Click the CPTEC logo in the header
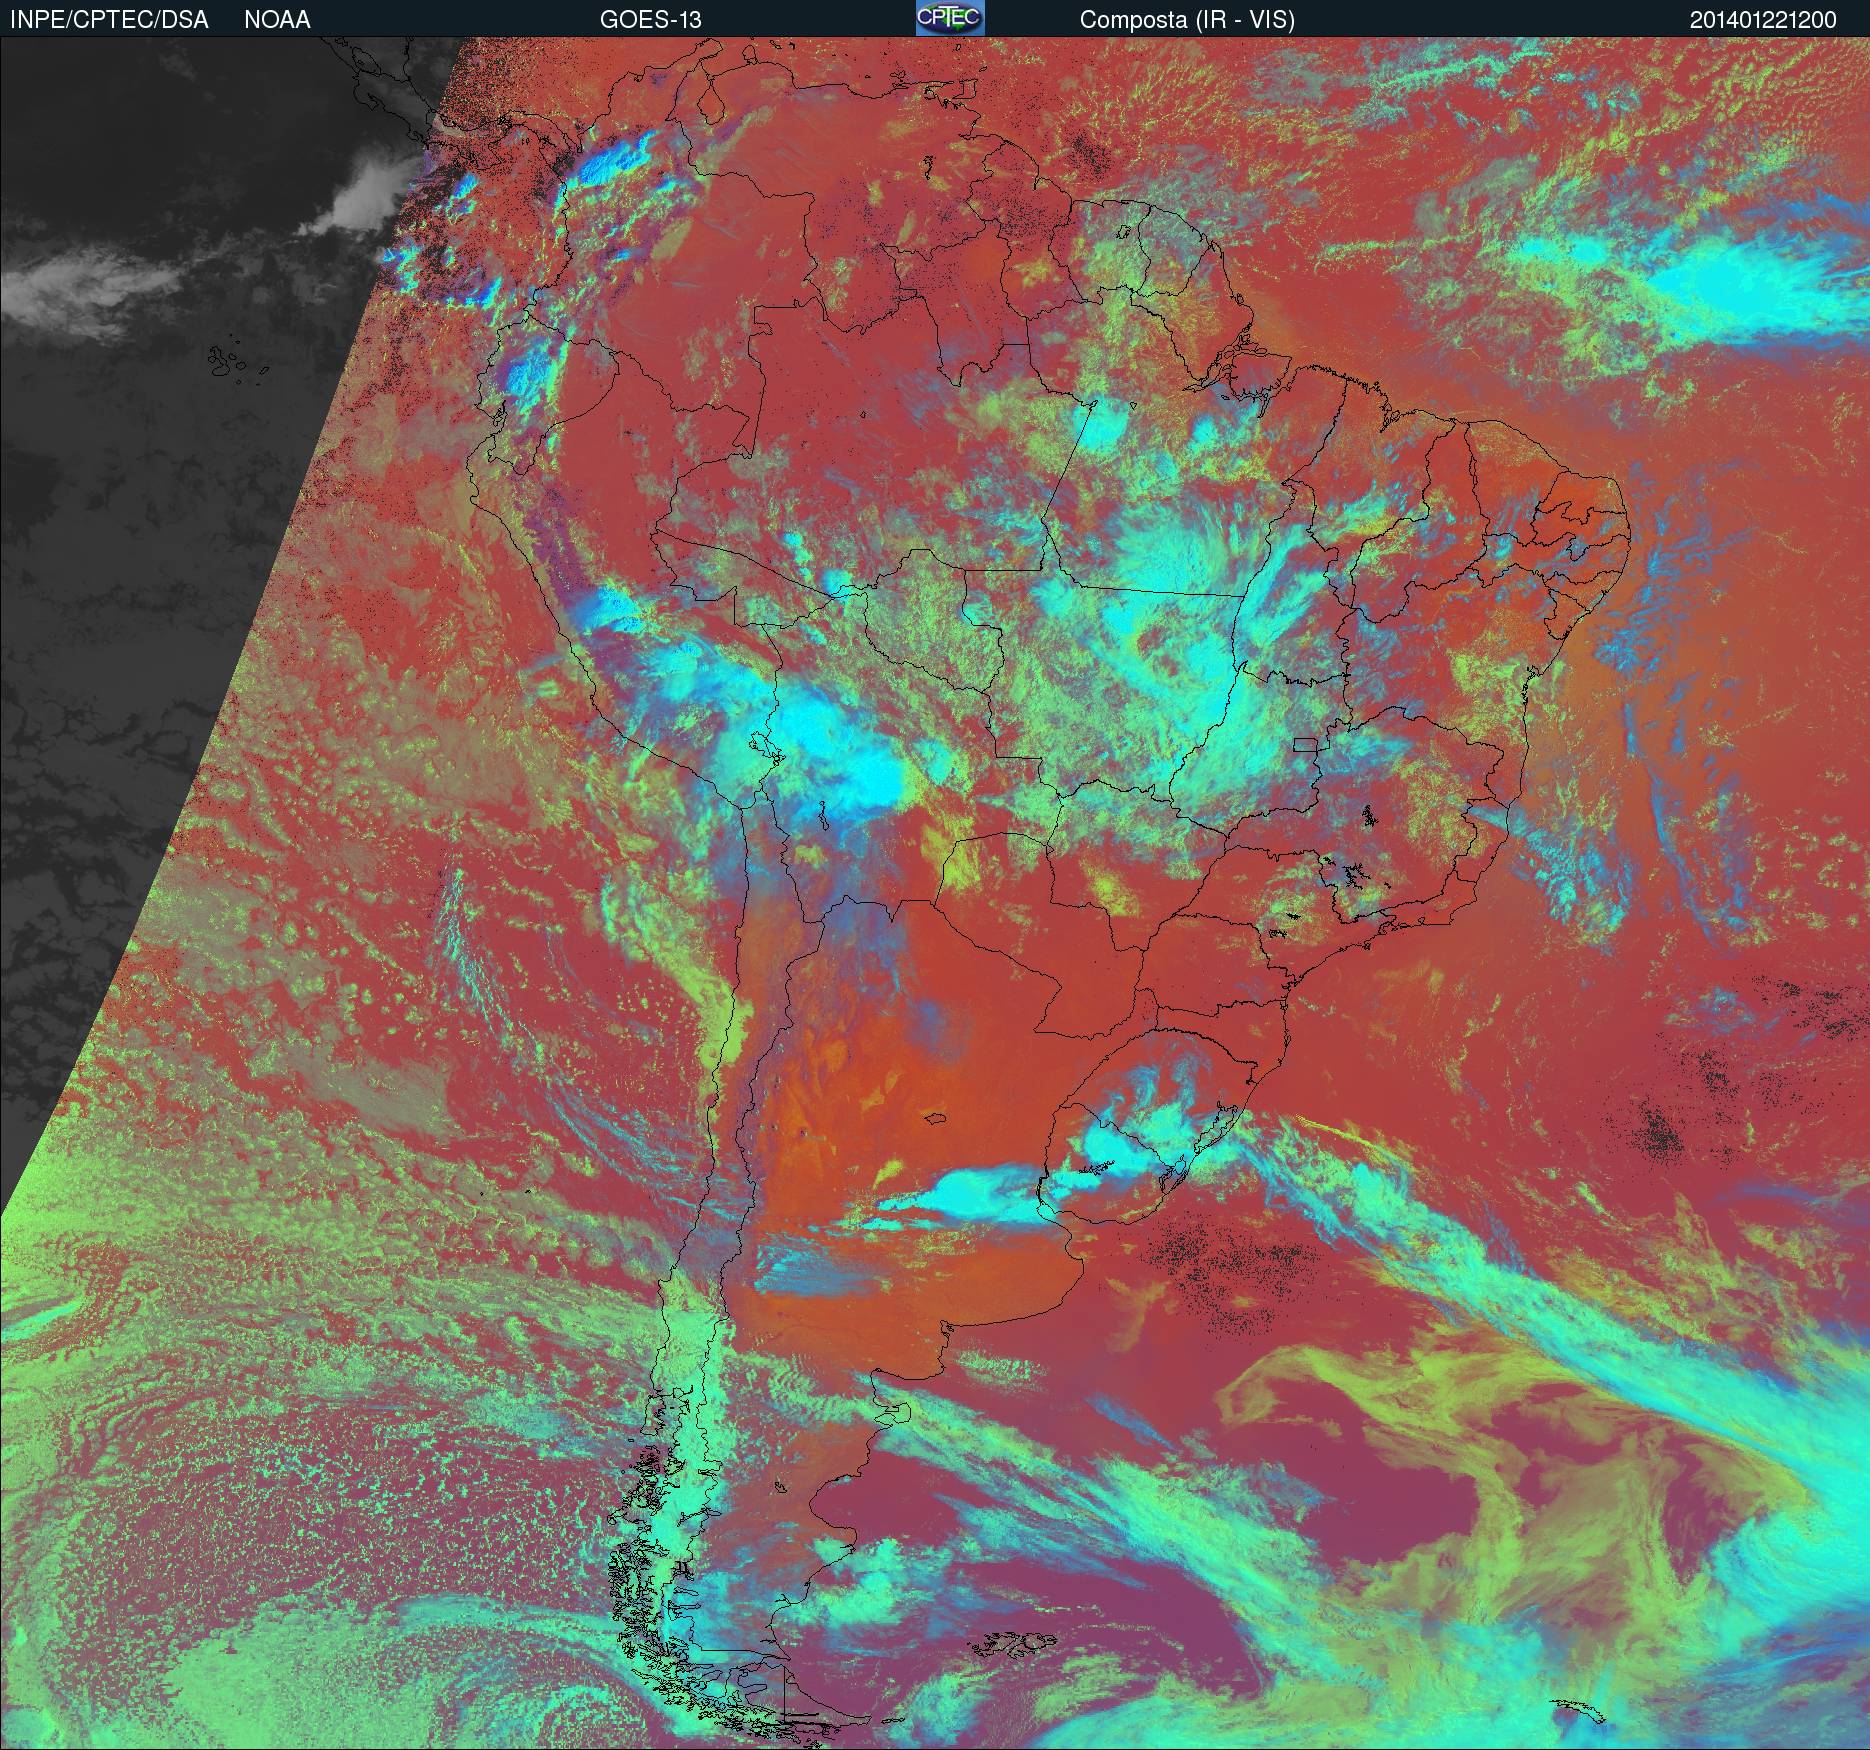 point(950,18)
